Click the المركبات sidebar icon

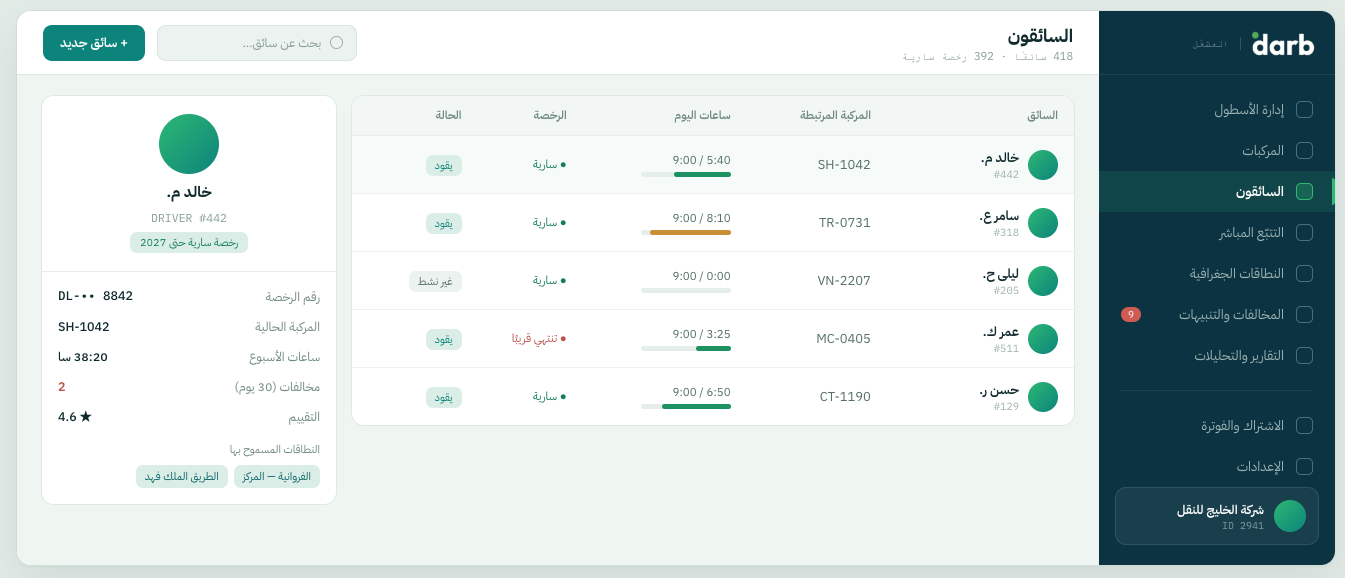click(1304, 151)
